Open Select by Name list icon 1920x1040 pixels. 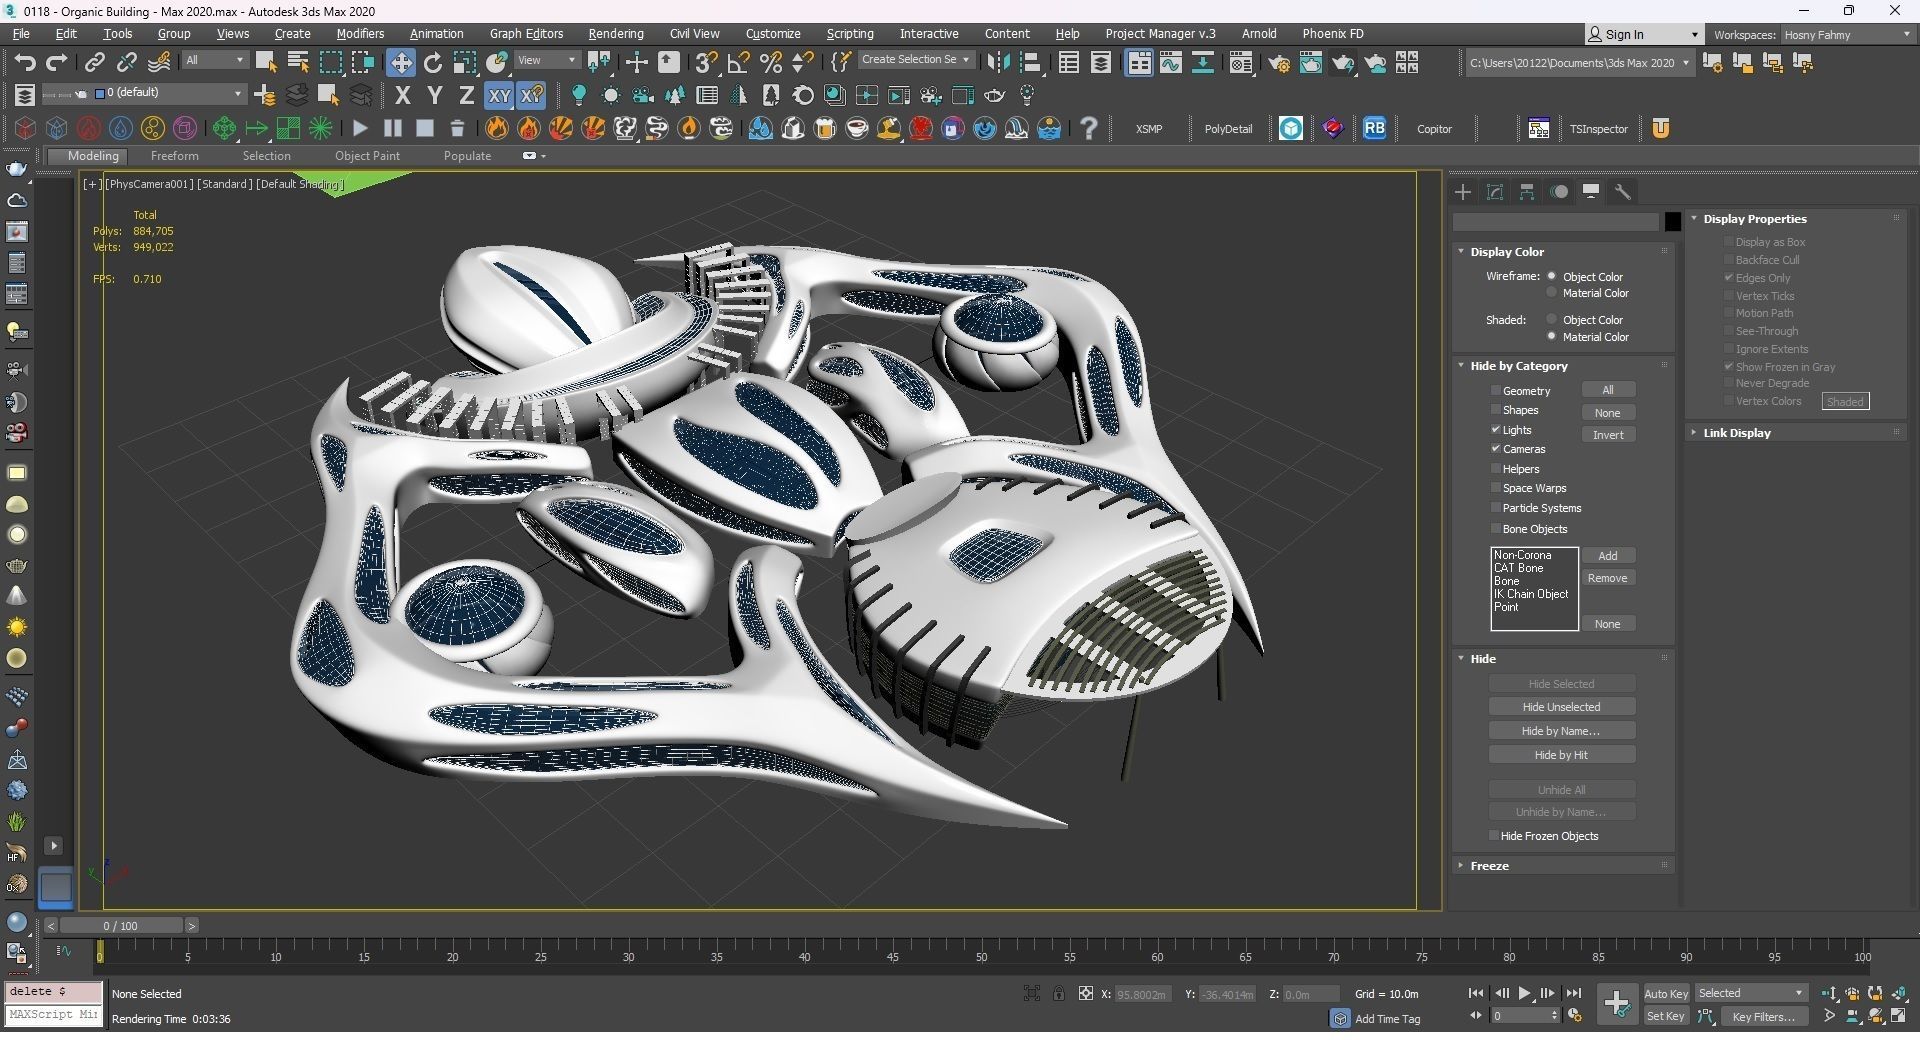(298, 62)
